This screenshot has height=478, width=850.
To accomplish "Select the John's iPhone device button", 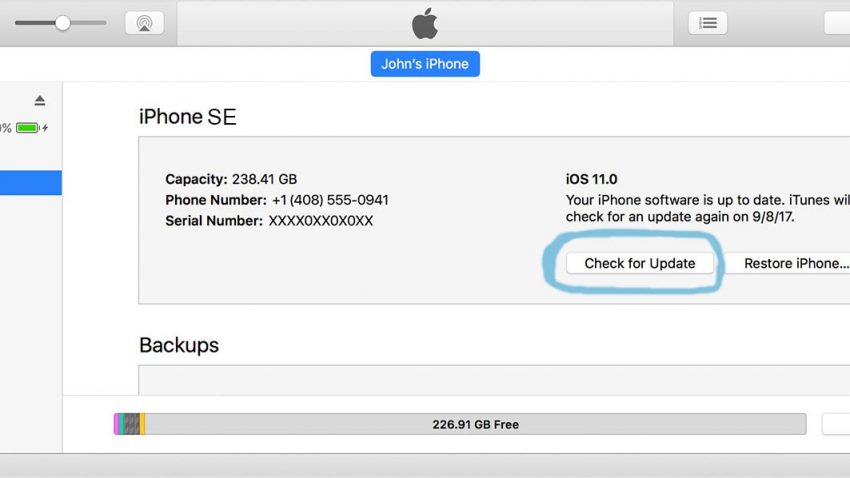I will (425, 64).
